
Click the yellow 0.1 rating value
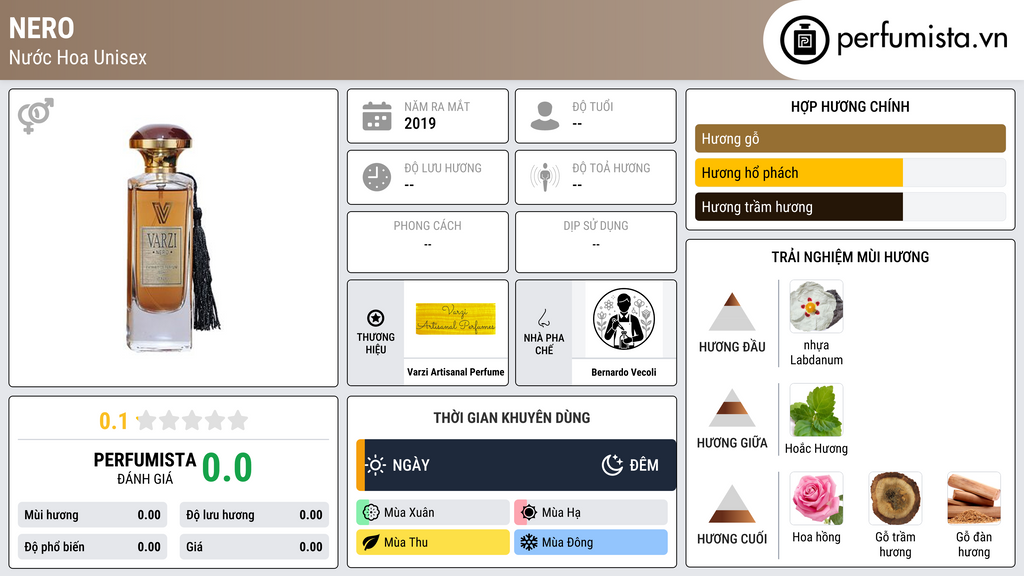tap(113, 421)
